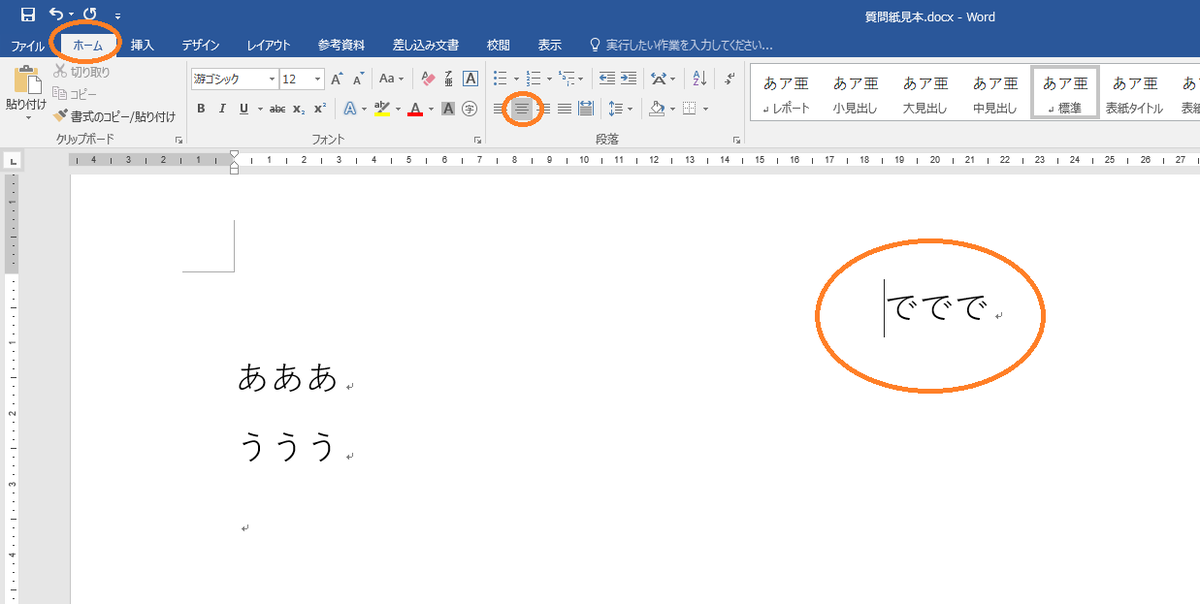Switch to the 挿入 tab
Screen dimensions: 1200x604
[142, 45]
